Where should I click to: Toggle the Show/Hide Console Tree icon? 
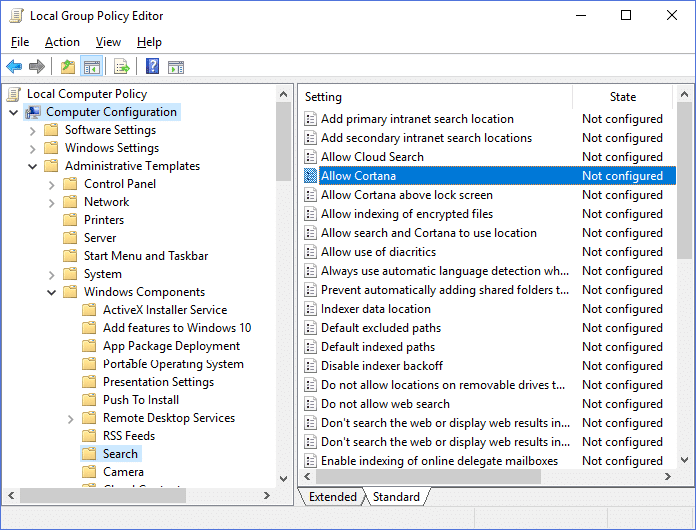coord(91,67)
